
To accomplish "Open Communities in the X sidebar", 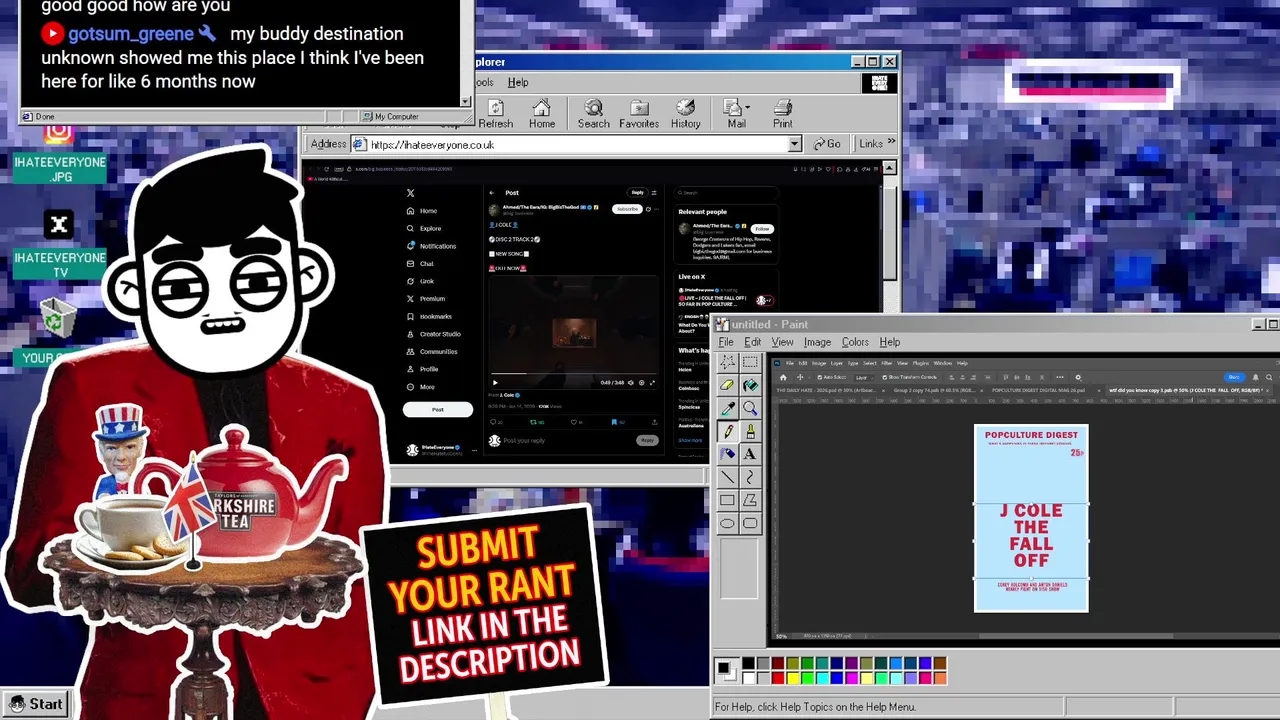I will pyautogui.click(x=432, y=351).
